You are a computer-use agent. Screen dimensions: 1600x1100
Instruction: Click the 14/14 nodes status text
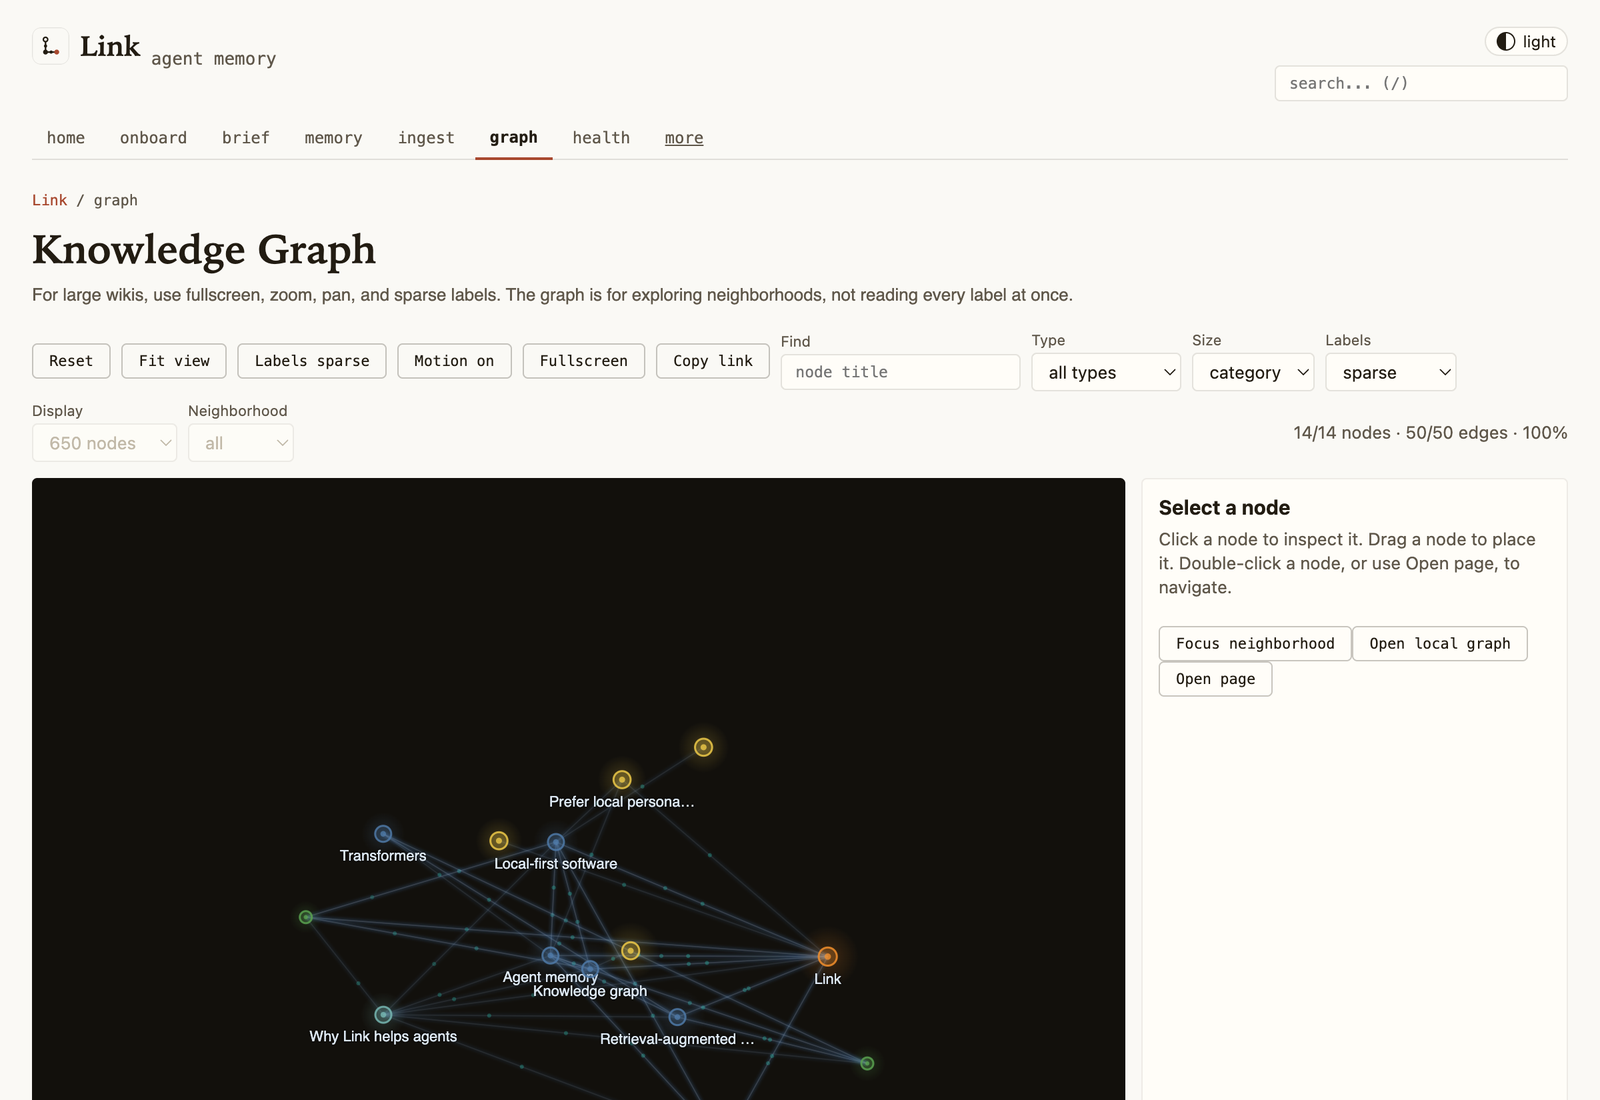point(1342,433)
